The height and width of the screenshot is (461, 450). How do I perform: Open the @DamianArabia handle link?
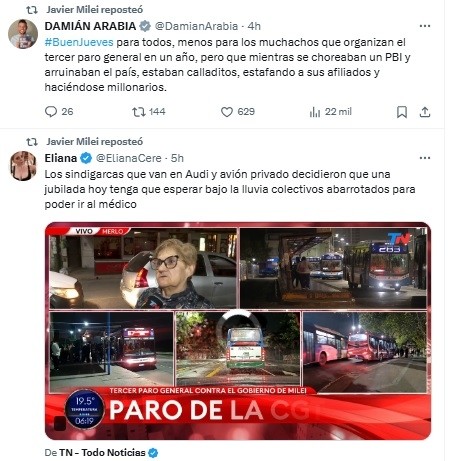pyautogui.click(x=197, y=26)
